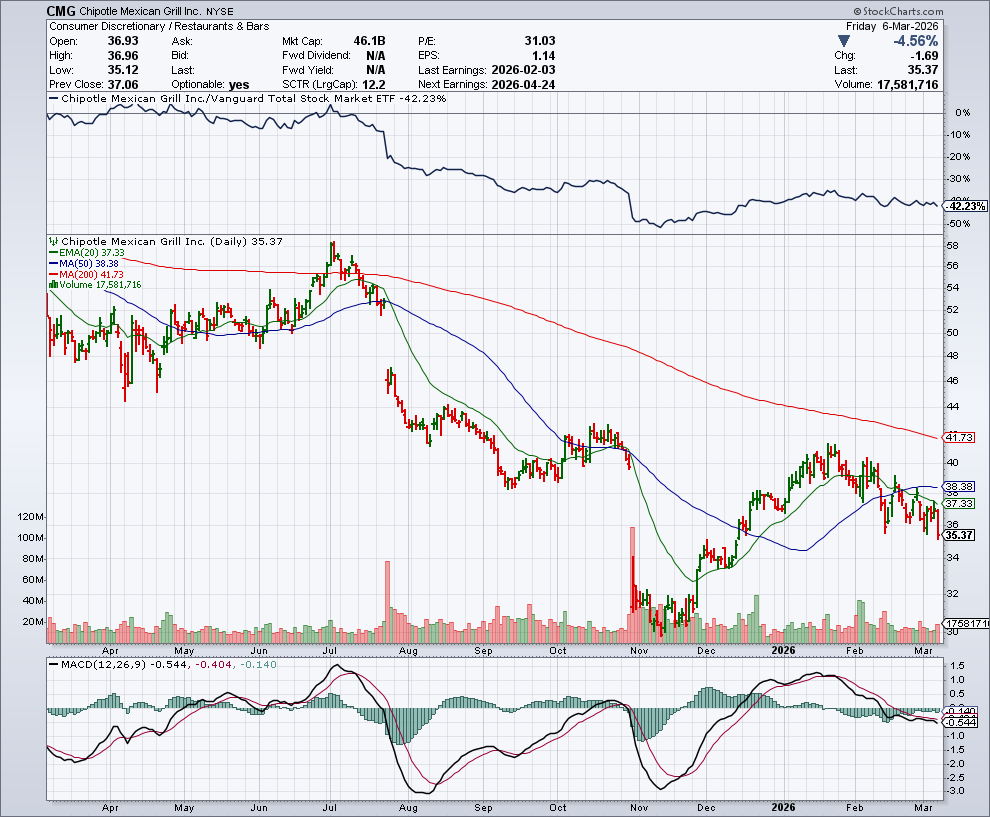
Task: Click the EMA(20) 37.33 legend entry
Action: pyautogui.click(x=86, y=253)
